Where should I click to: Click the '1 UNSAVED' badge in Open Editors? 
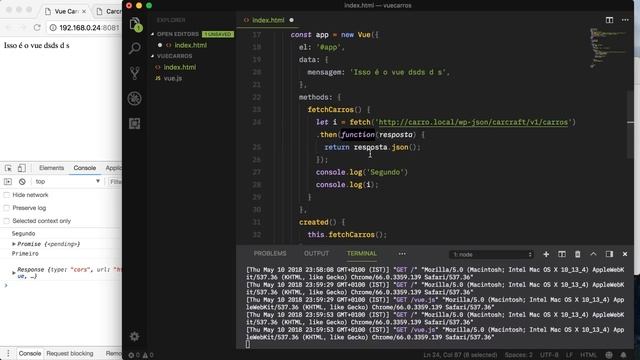(x=218, y=34)
